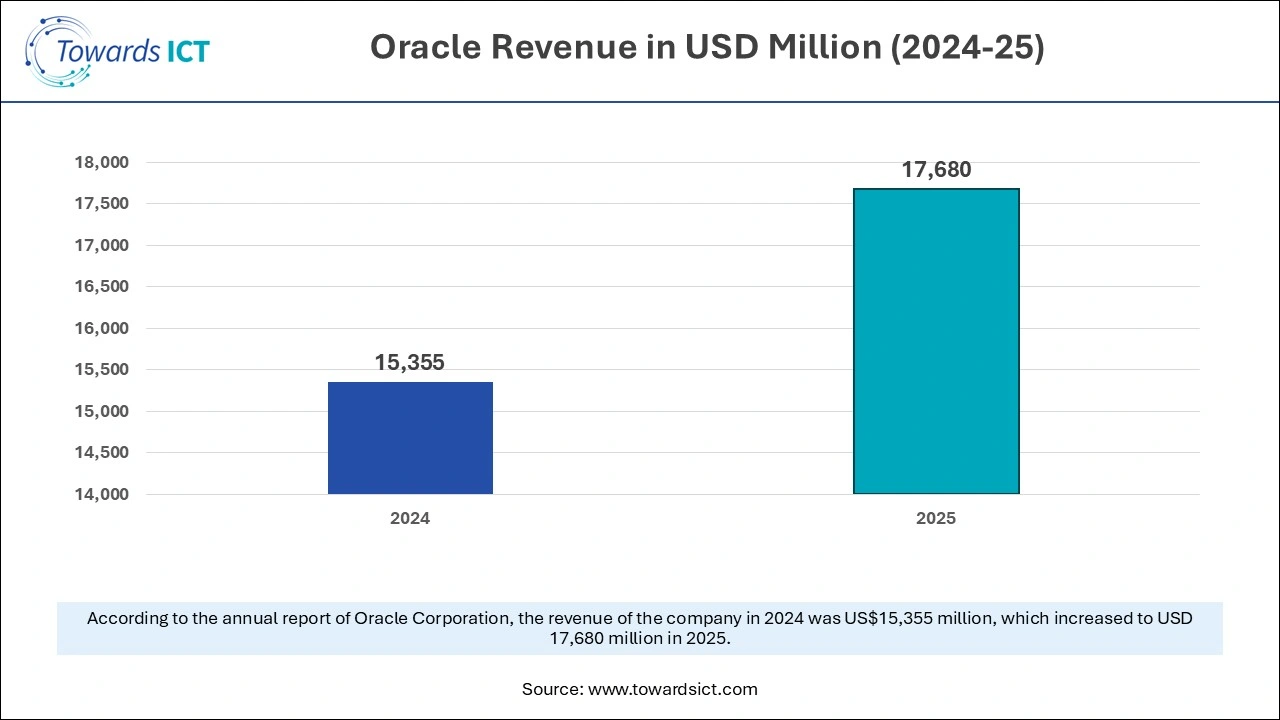Click the 17,680 data label
The width and height of the screenshot is (1280, 720).
936,170
